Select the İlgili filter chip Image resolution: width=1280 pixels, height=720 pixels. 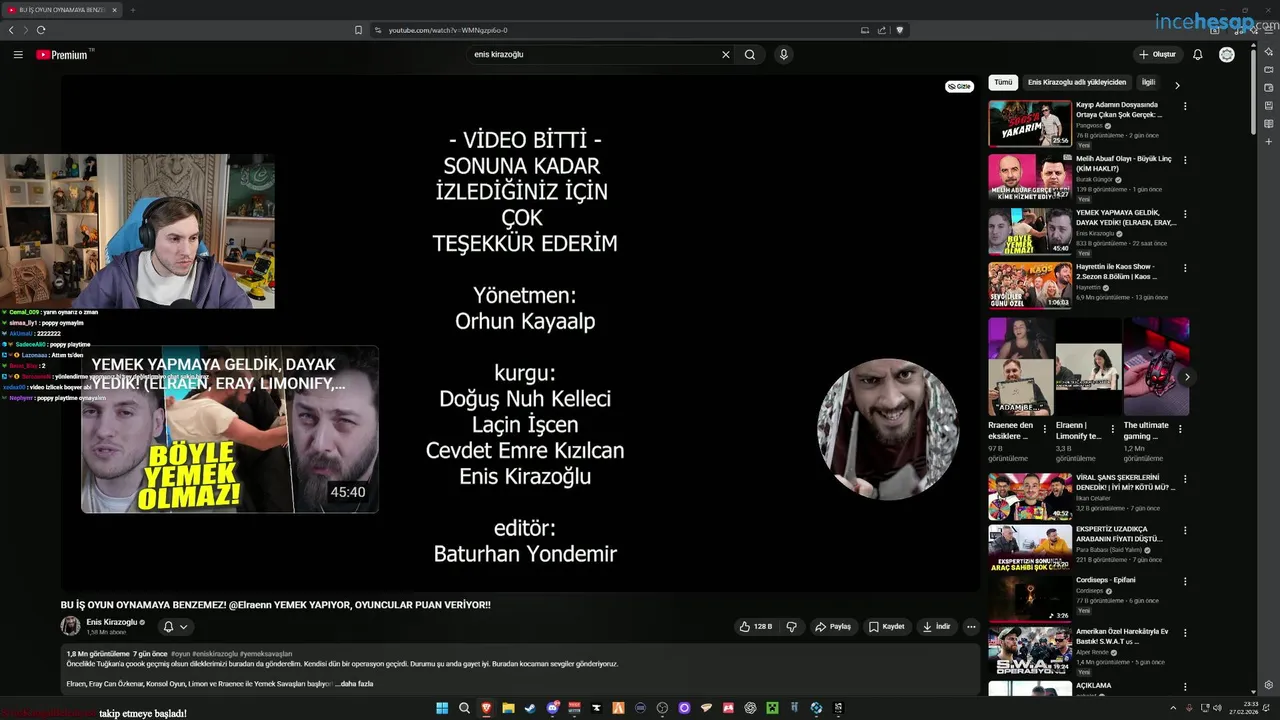coord(1148,82)
